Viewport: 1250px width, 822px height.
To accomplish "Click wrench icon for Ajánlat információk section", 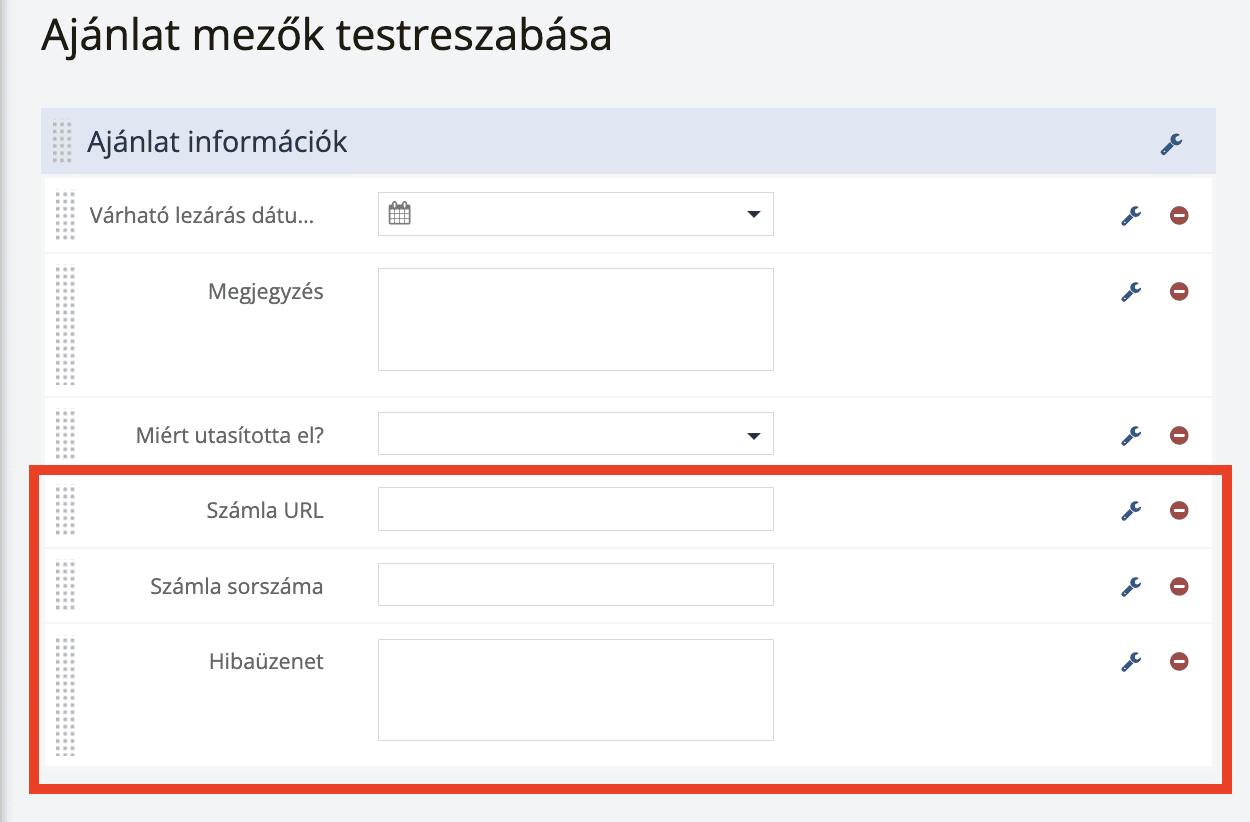I will [x=1171, y=144].
